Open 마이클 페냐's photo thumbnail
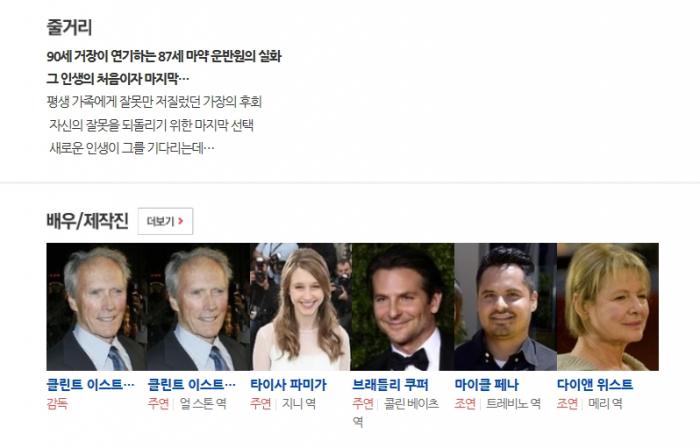Viewport: 700px width, 448px height. click(x=505, y=307)
